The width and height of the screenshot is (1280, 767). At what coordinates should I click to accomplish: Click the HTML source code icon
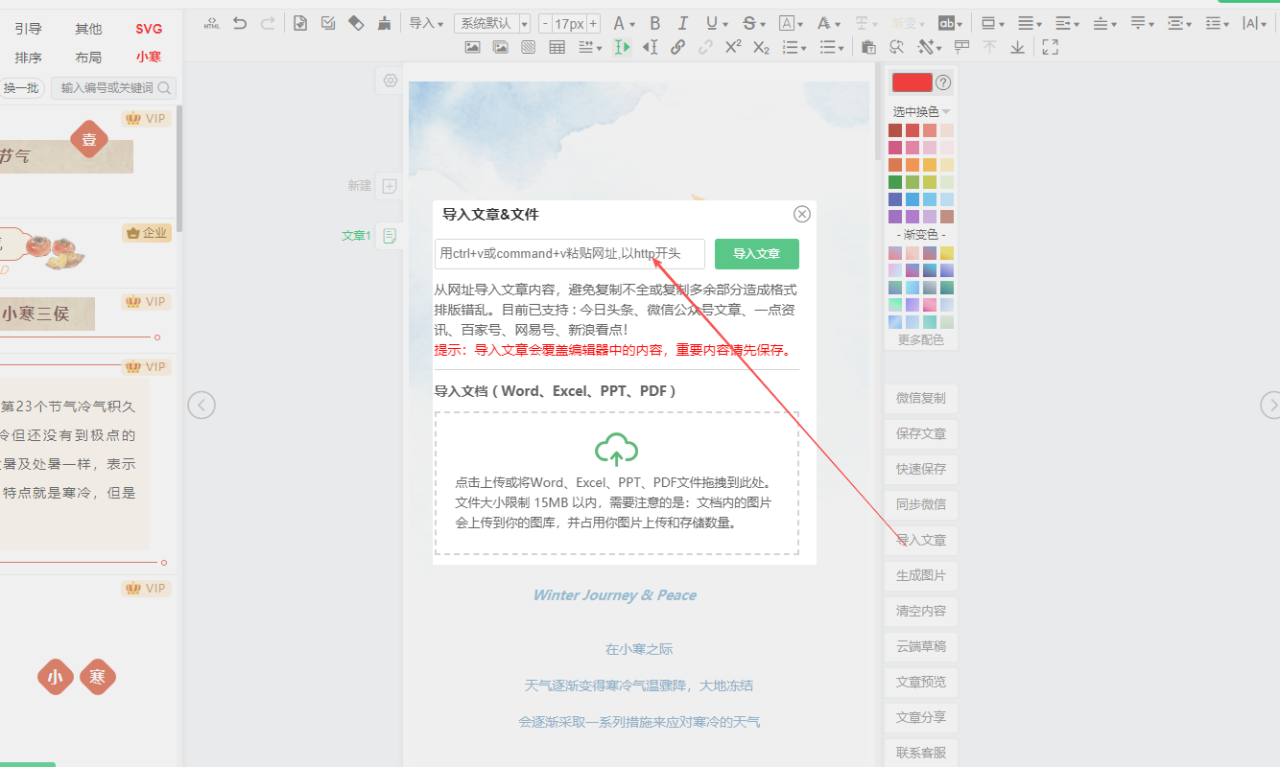(x=212, y=23)
